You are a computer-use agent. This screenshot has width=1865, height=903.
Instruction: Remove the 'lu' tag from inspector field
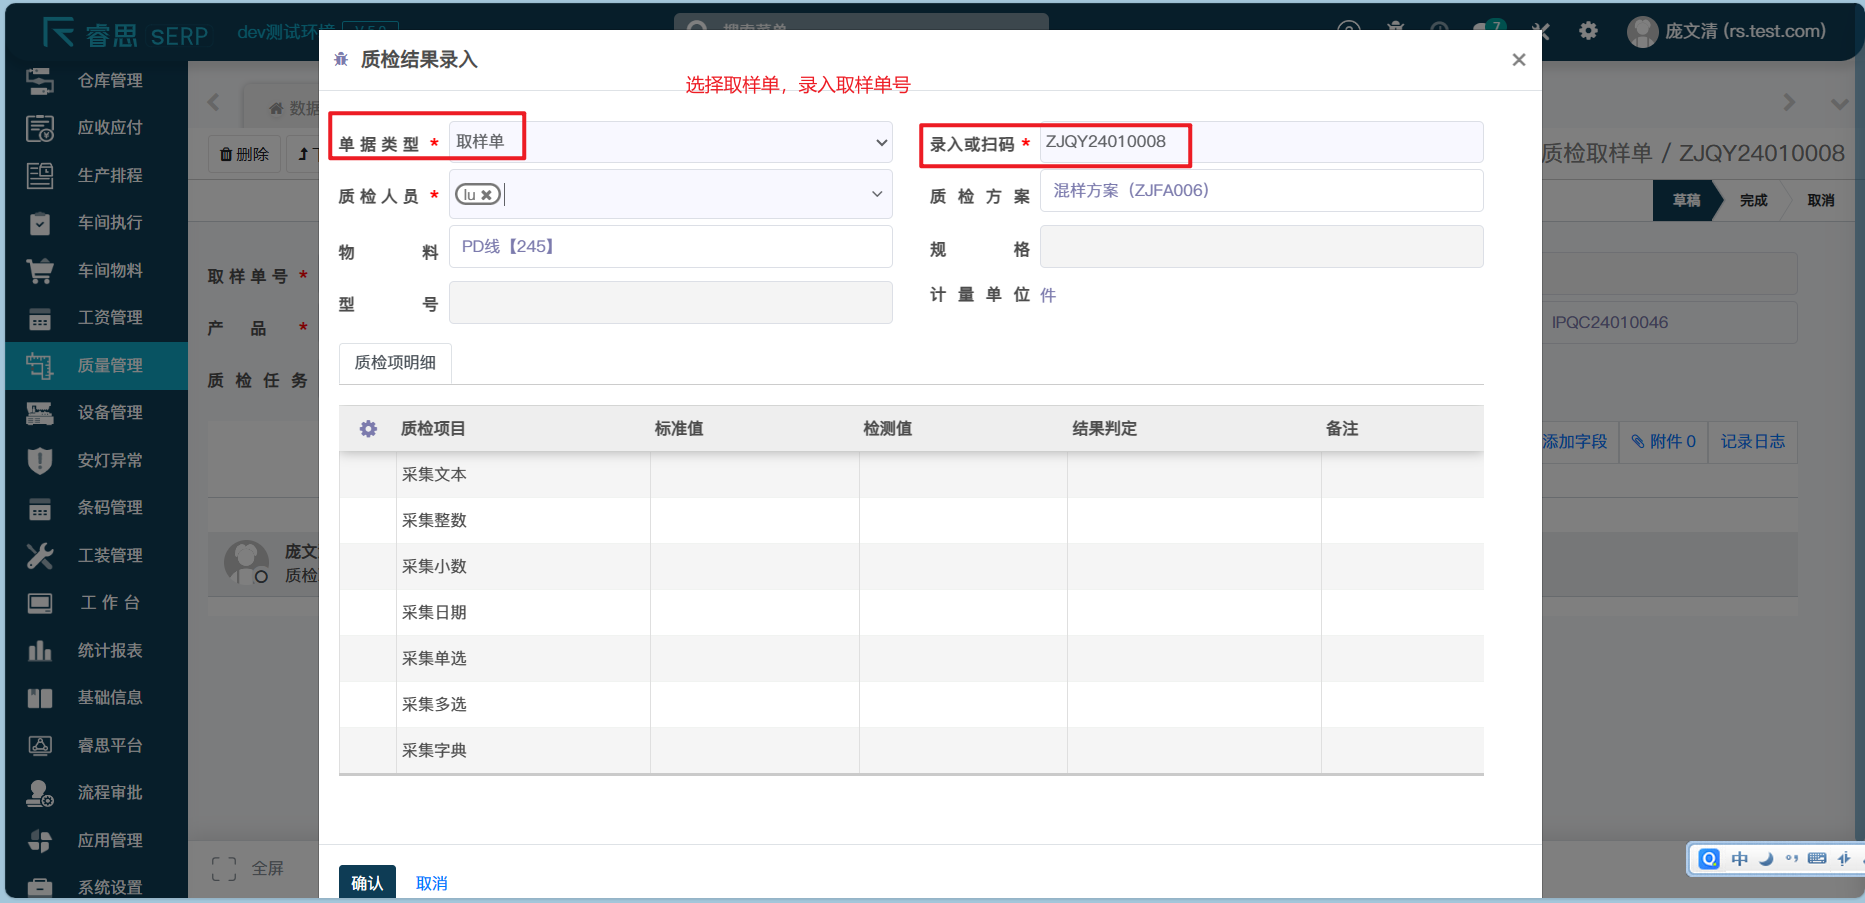486,195
